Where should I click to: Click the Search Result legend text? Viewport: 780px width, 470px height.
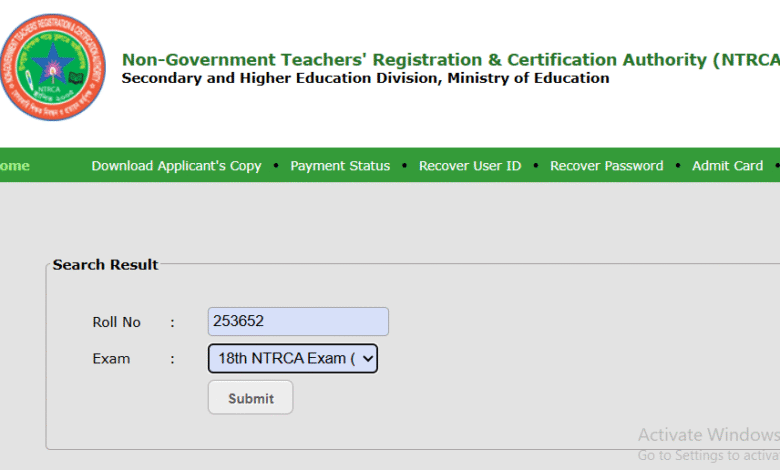coord(105,265)
